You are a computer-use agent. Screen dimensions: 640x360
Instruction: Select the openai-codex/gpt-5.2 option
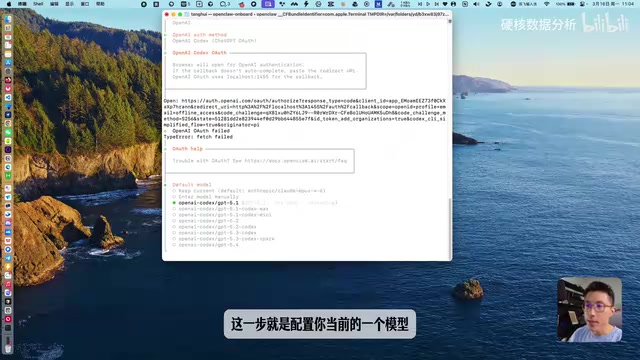pos(206,221)
